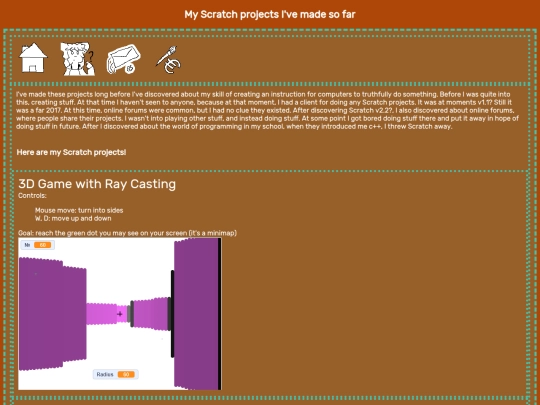Viewport: 540px width, 405px height.
Task: Open the envelope contact icon
Action: 124,59
